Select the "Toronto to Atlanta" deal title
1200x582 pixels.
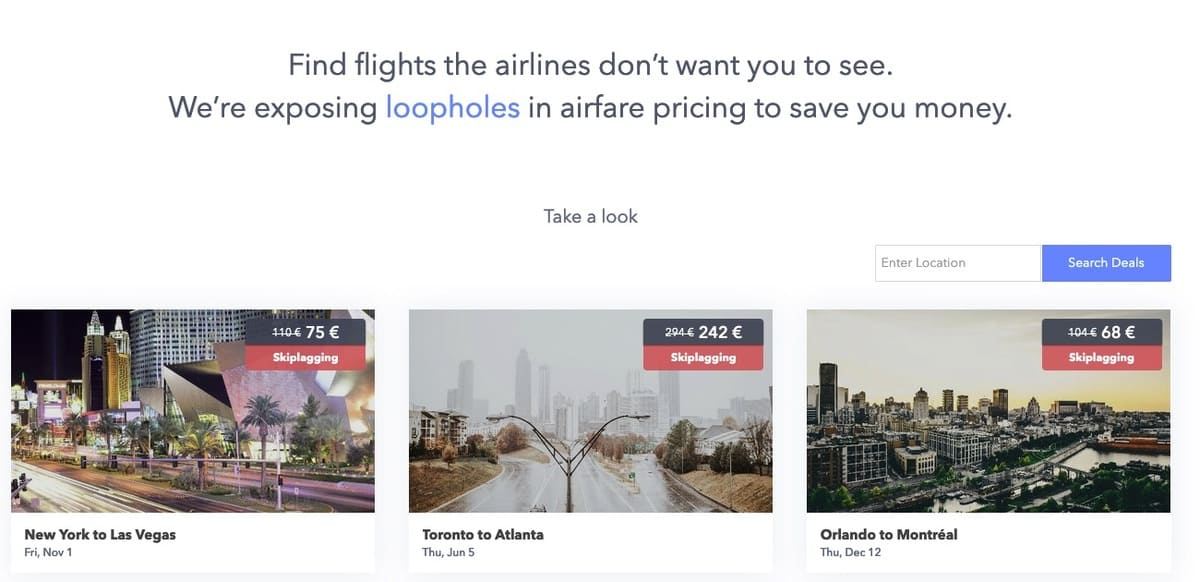(x=483, y=535)
